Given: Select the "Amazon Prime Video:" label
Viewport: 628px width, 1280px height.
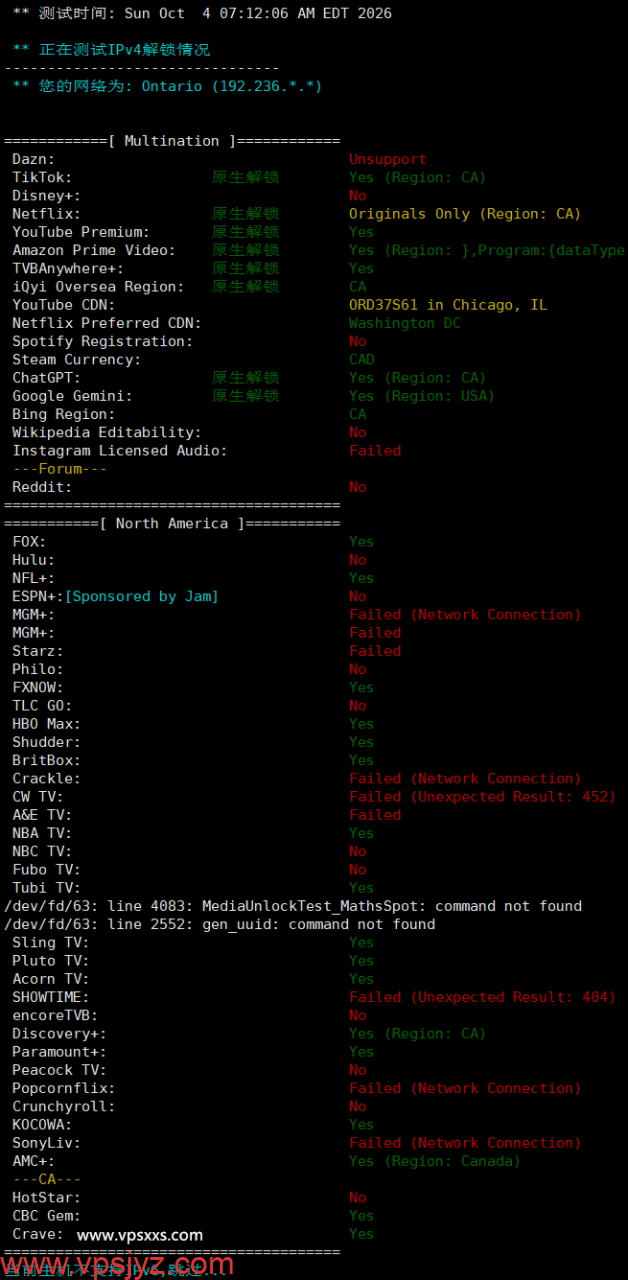Looking at the screenshot, I should (x=94, y=250).
